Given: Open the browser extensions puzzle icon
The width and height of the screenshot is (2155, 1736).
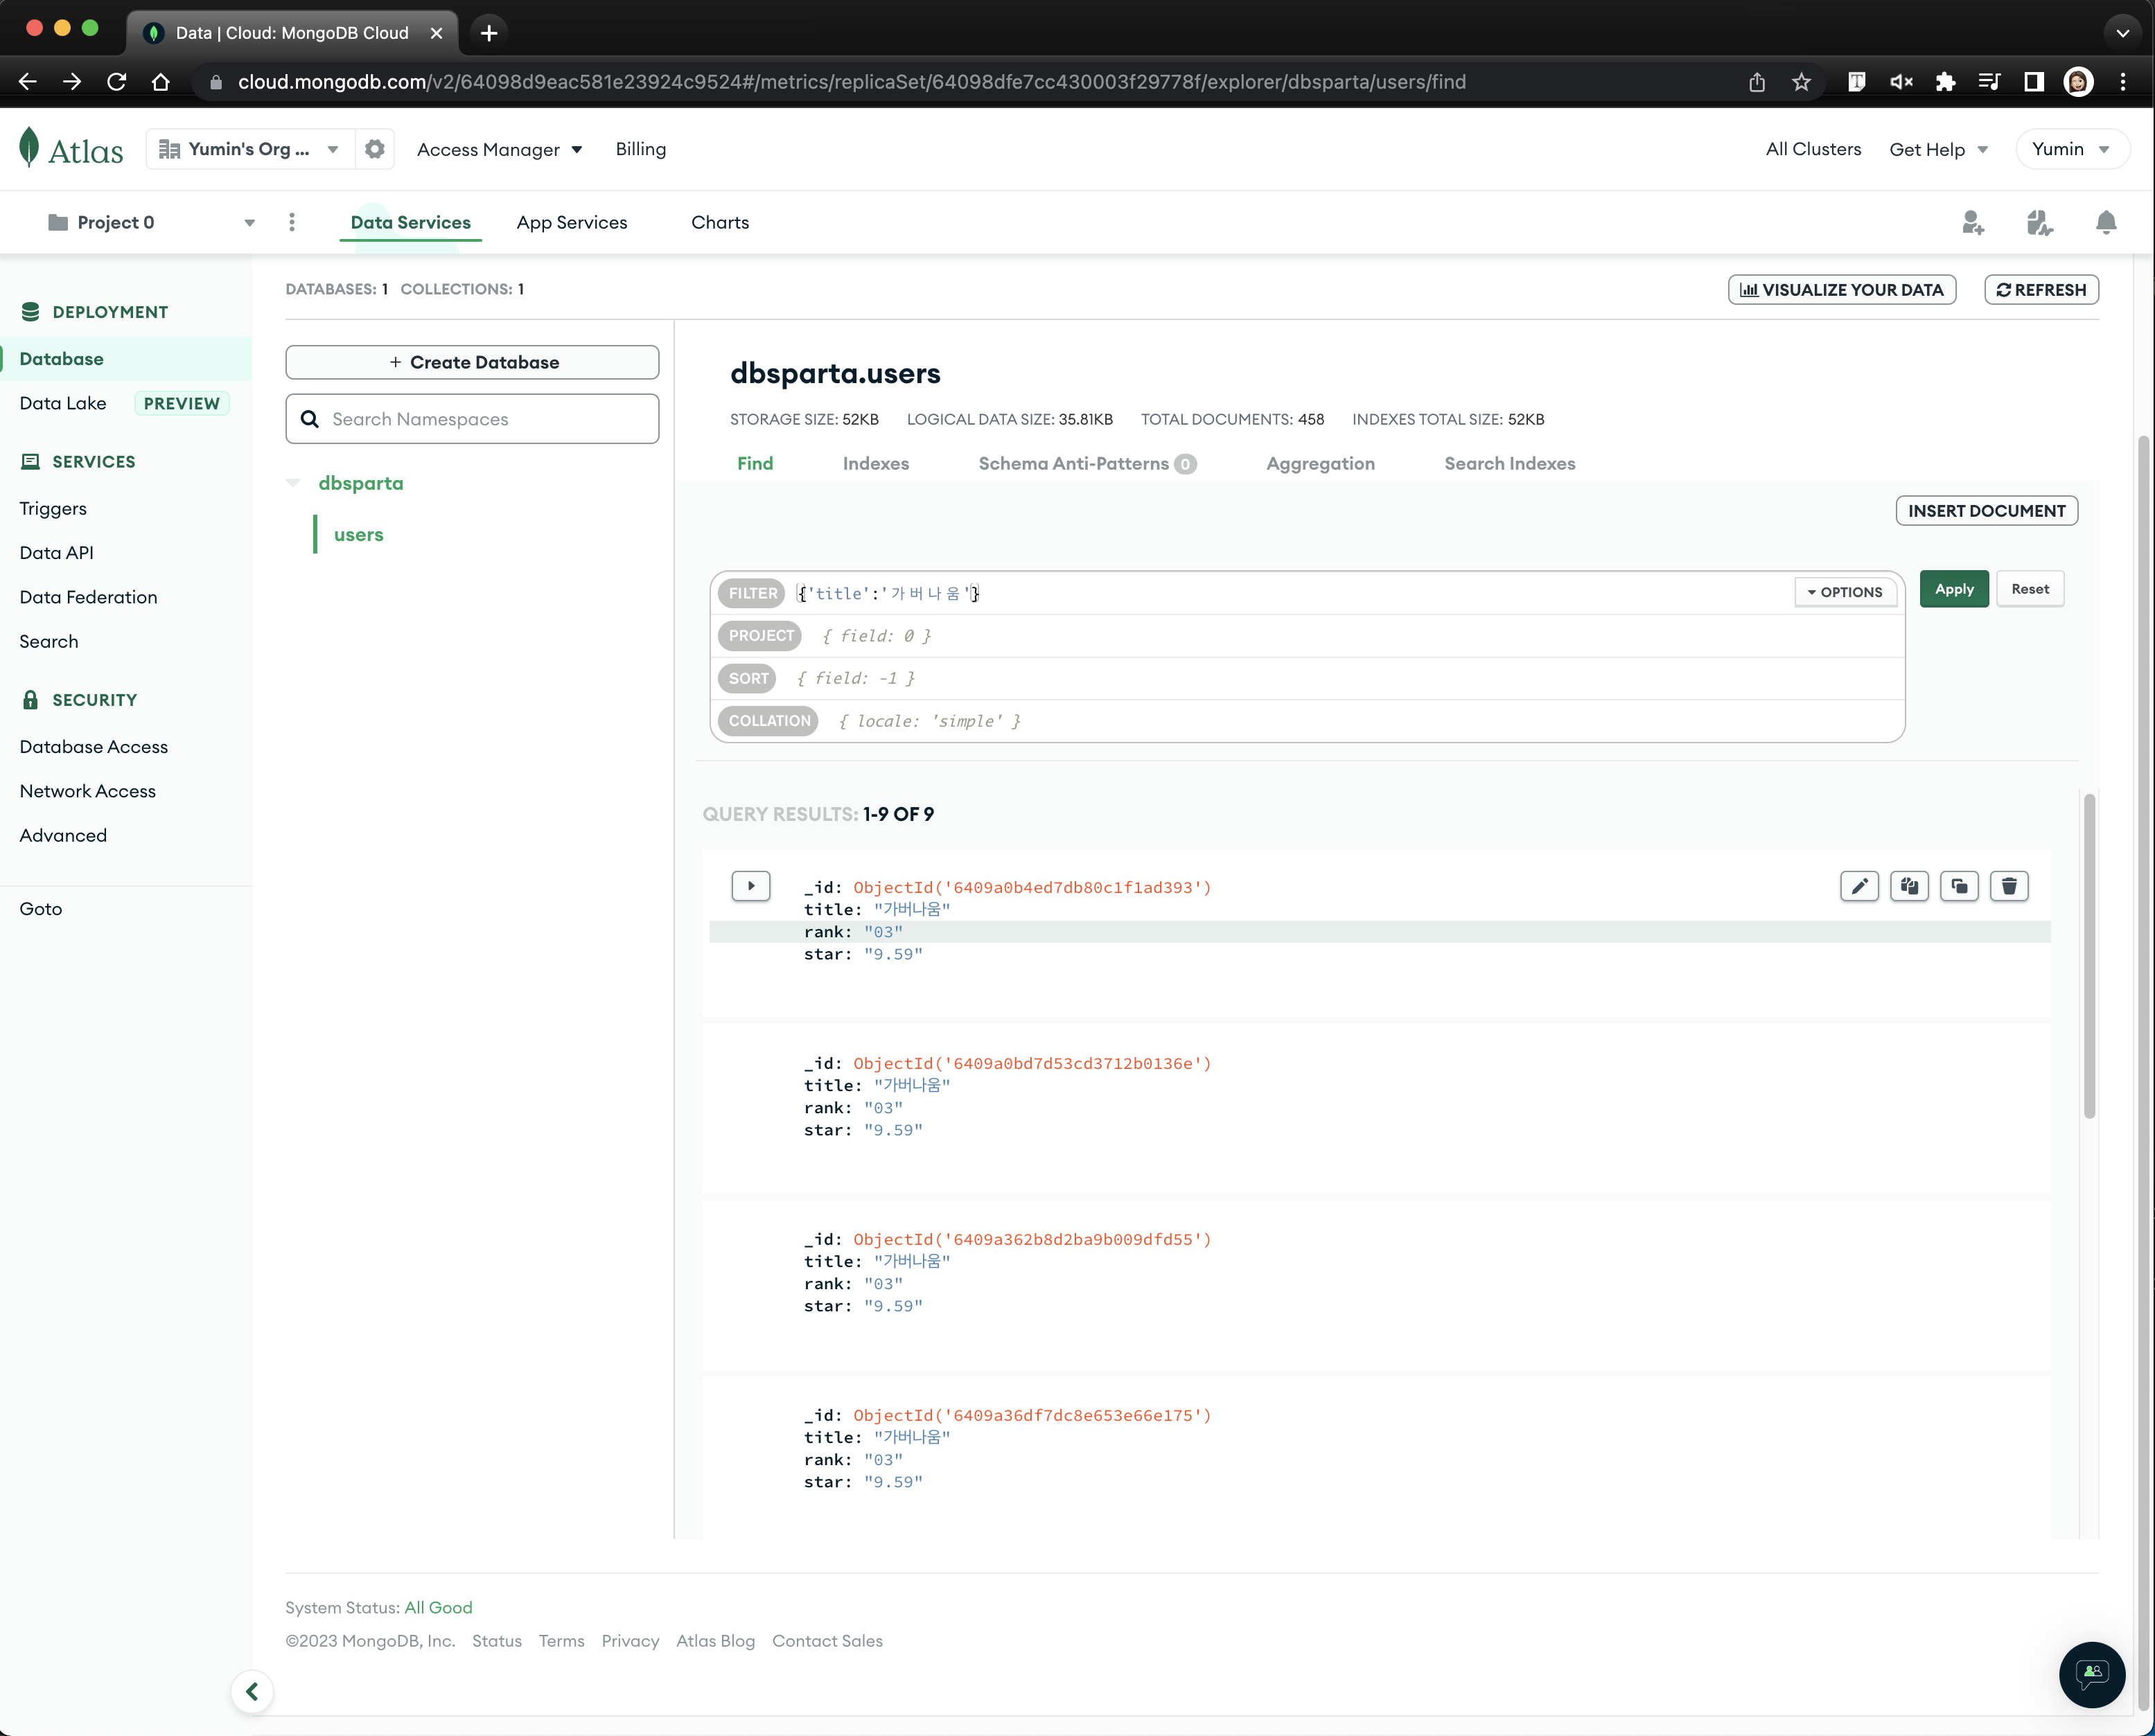Looking at the screenshot, I should pyautogui.click(x=1945, y=82).
